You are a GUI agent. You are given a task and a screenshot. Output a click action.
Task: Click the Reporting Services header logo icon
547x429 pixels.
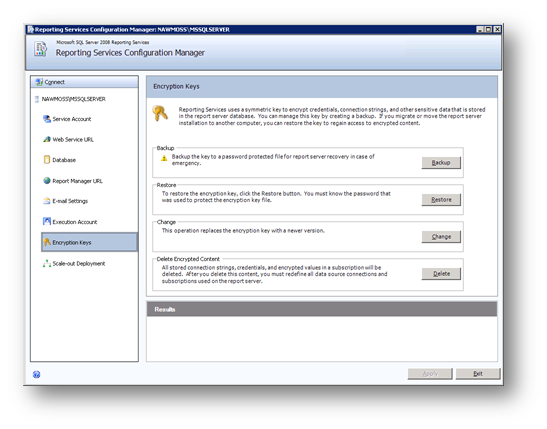(x=40, y=49)
